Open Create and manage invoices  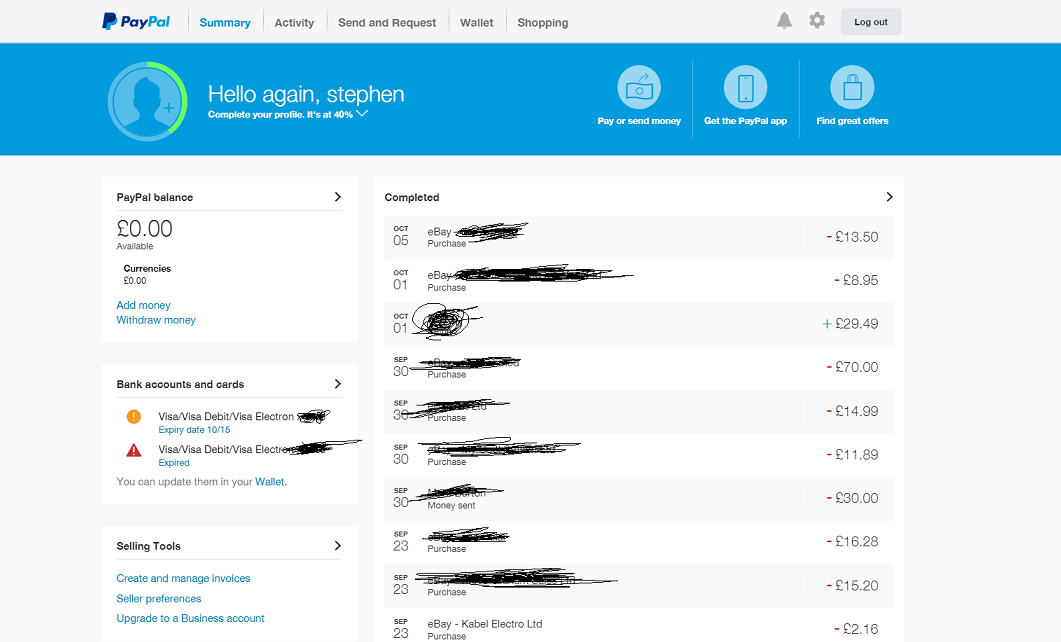pos(183,578)
